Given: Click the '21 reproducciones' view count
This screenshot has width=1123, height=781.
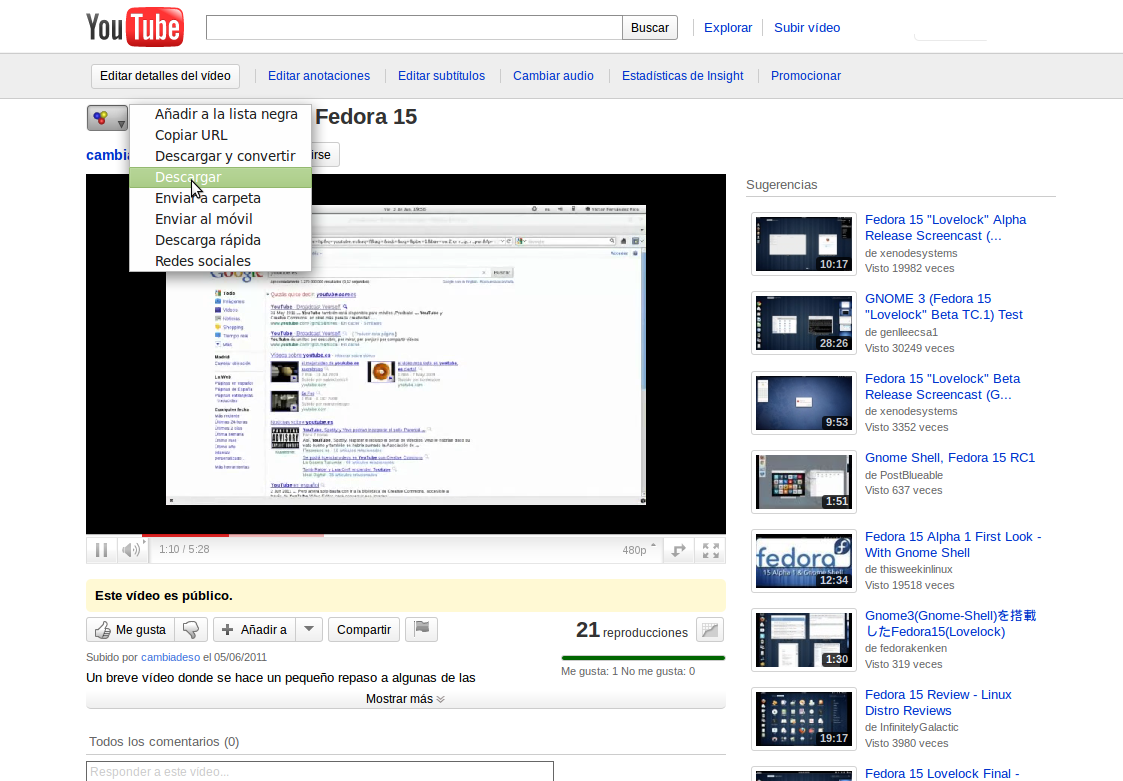Looking at the screenshot, I should pos(632,631).
